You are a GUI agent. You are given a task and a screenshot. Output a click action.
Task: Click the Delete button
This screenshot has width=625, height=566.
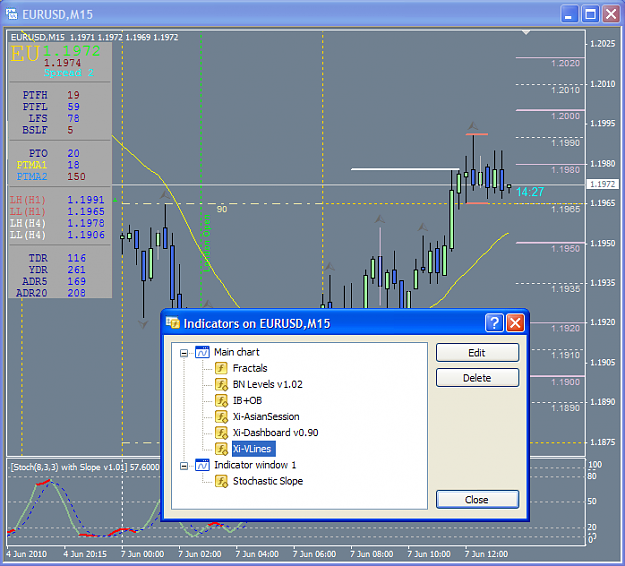pyautogui.click(x=477, y=377)
